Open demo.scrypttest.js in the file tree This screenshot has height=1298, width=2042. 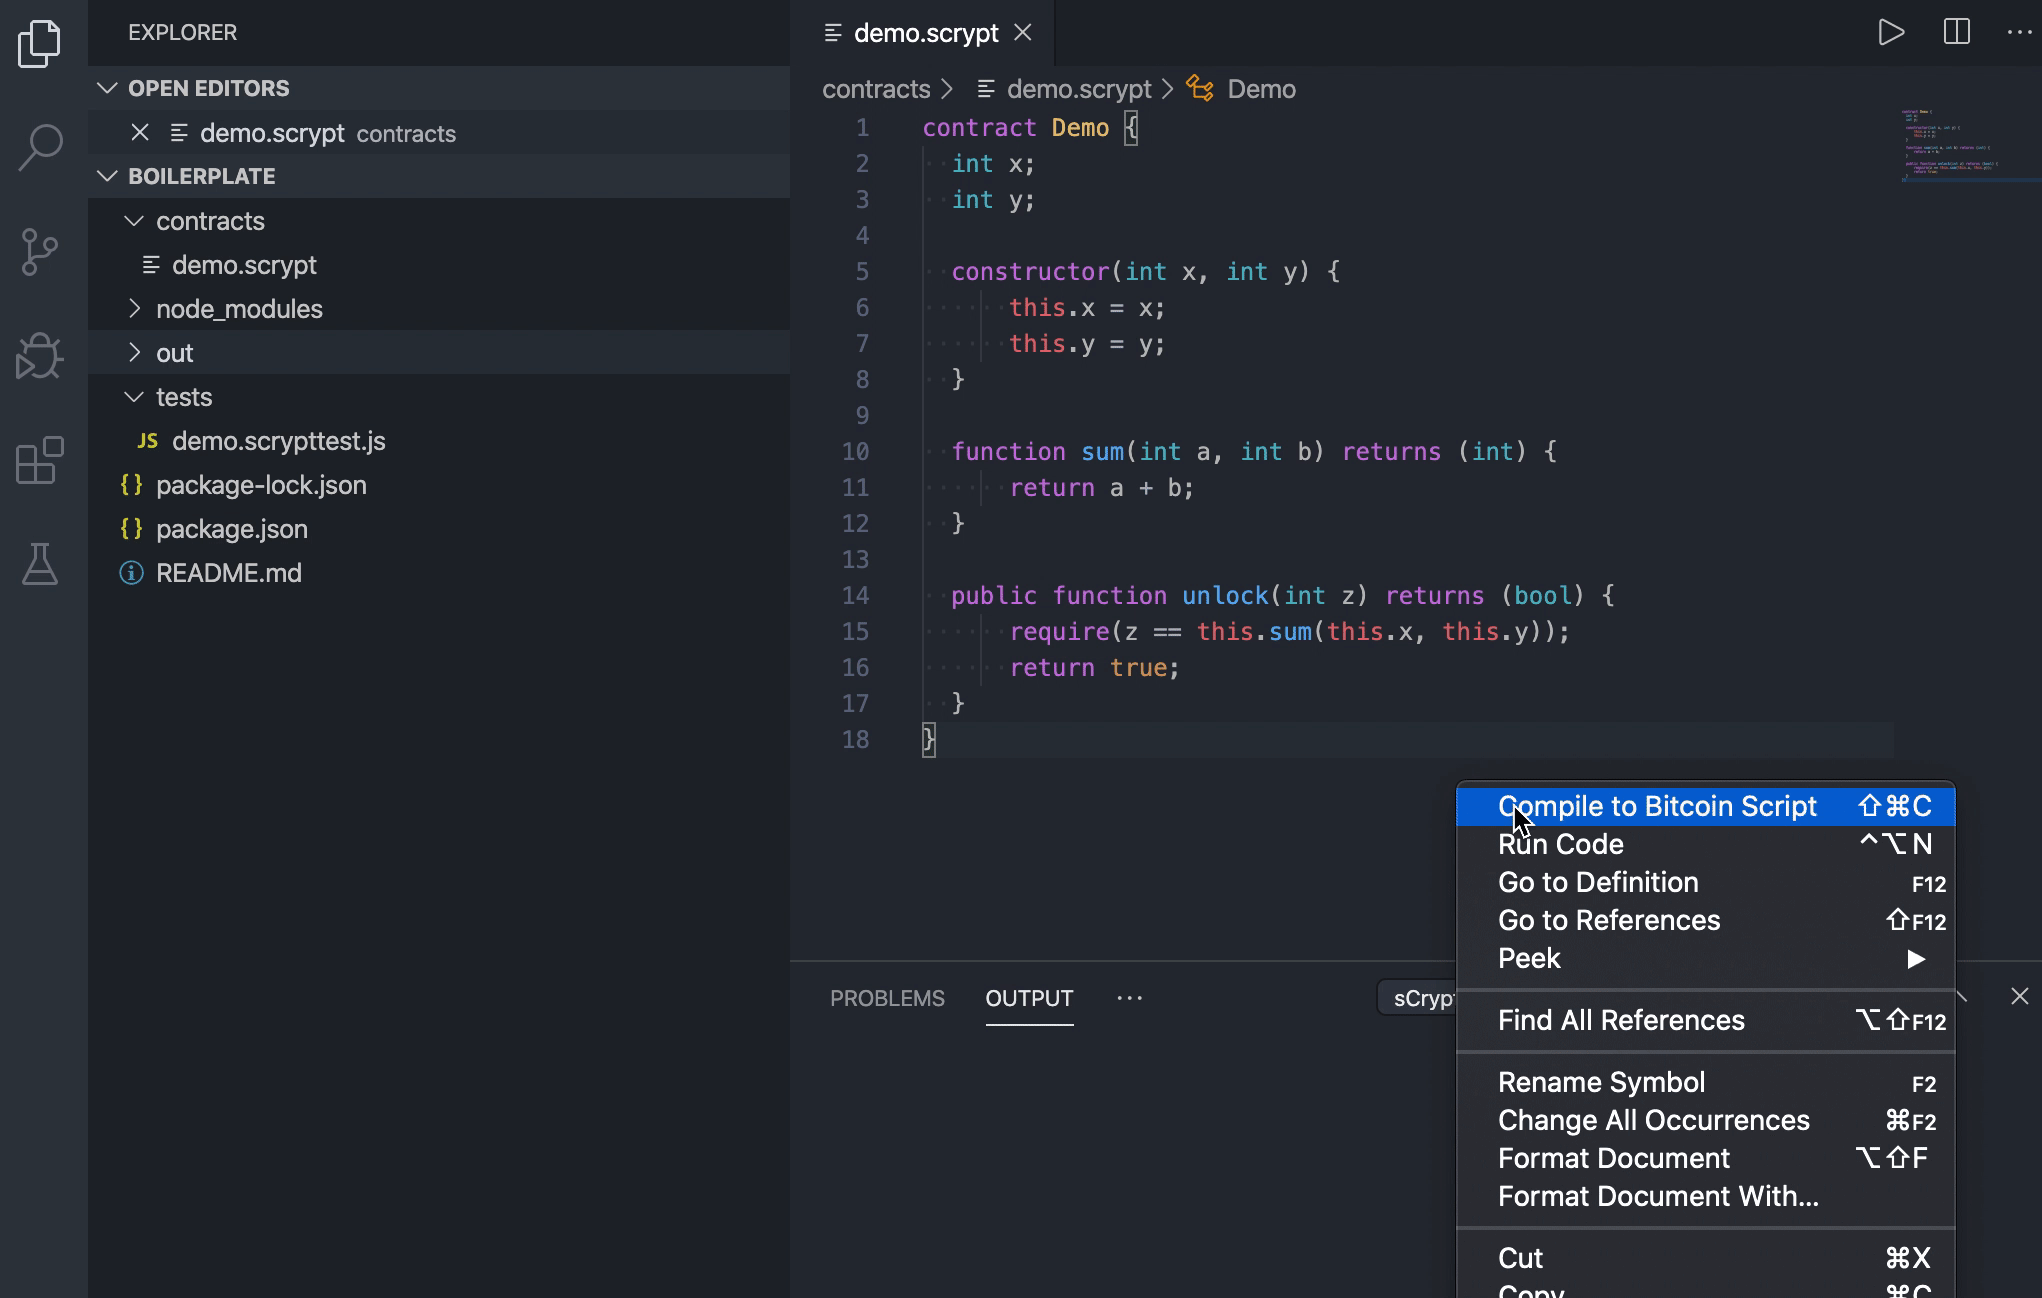pyautogui.click(x=278, y=441)
